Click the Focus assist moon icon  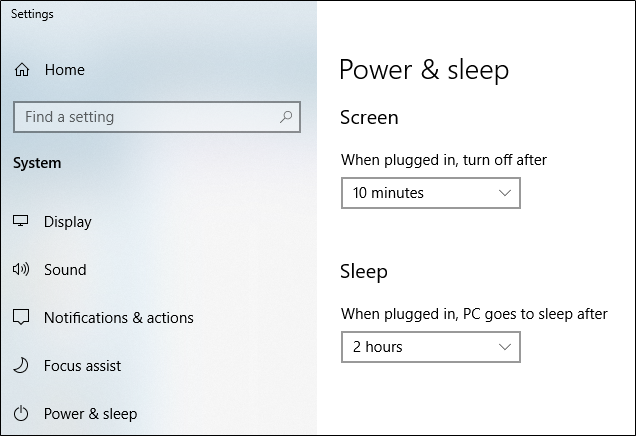tap(21, 365)
